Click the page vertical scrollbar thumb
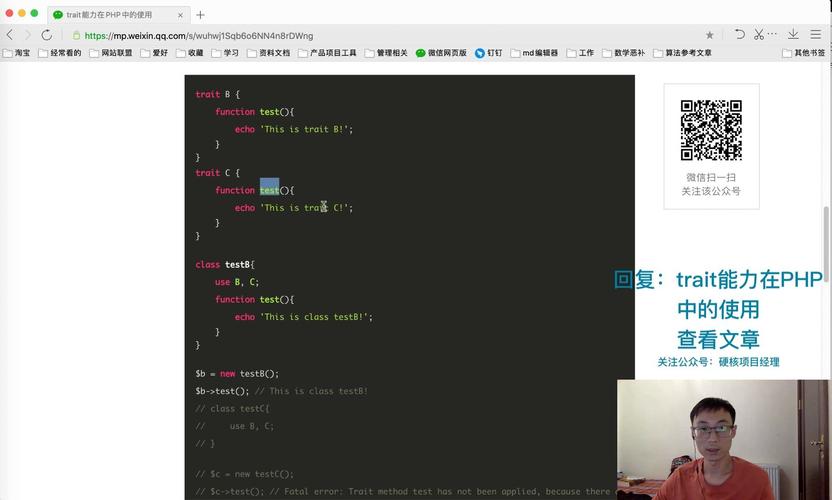 tap(826, 242)
